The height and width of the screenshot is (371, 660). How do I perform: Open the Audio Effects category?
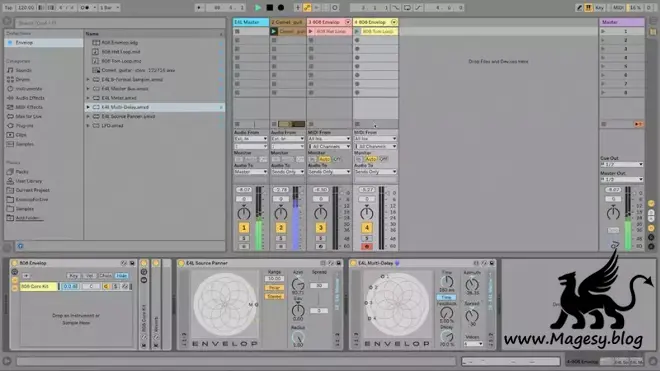click(x=30, y=98)
